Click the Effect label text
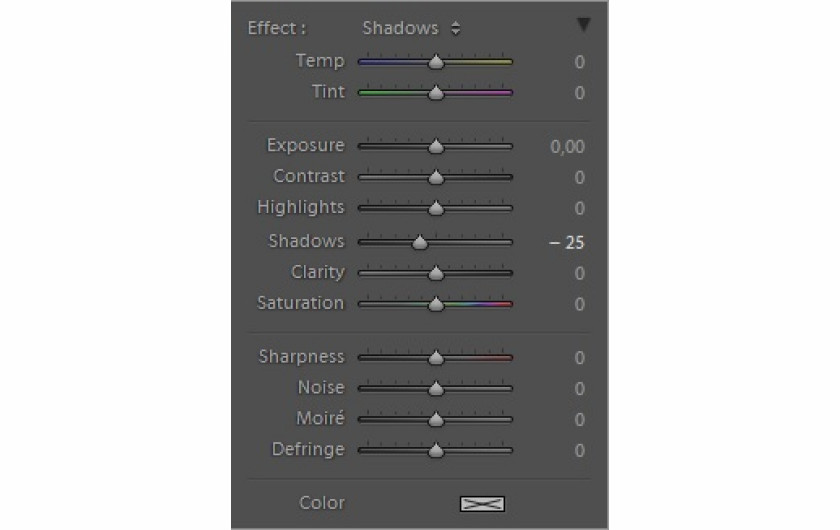Screen dimensions: 840x530 pos(276,28)
